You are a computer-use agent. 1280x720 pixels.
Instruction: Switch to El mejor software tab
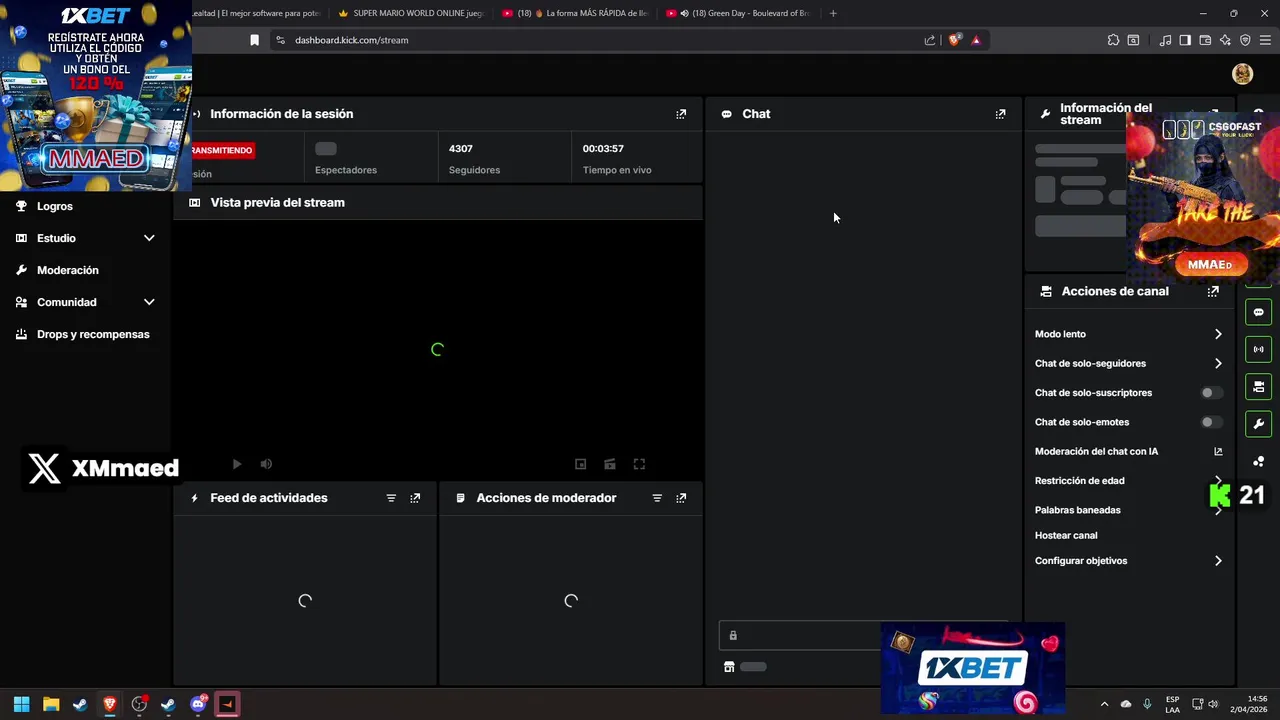[x=257, y=13]
